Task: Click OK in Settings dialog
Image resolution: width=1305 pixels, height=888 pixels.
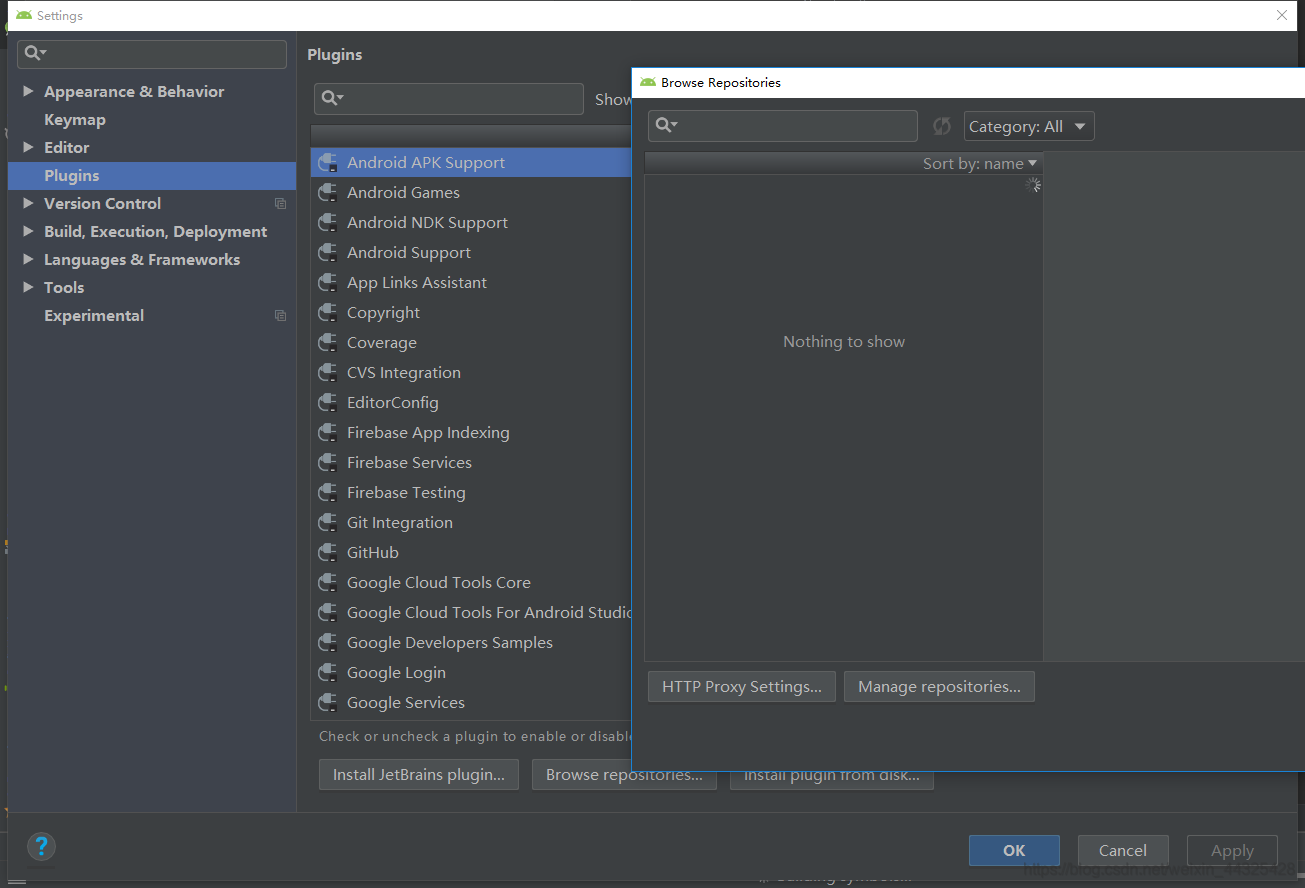Action: pyautogui.click(x=1014, y=850)
